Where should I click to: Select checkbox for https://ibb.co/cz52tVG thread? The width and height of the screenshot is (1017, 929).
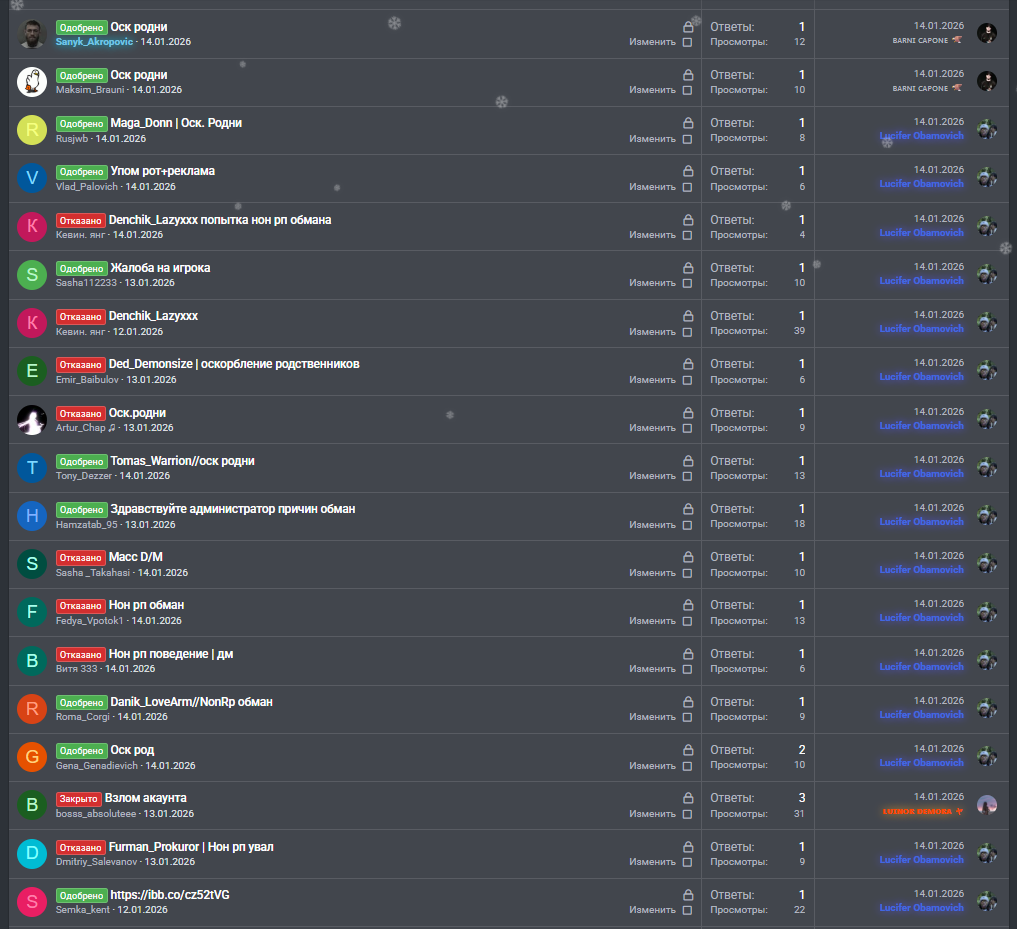pyautogui.click(x=688, y=910)
